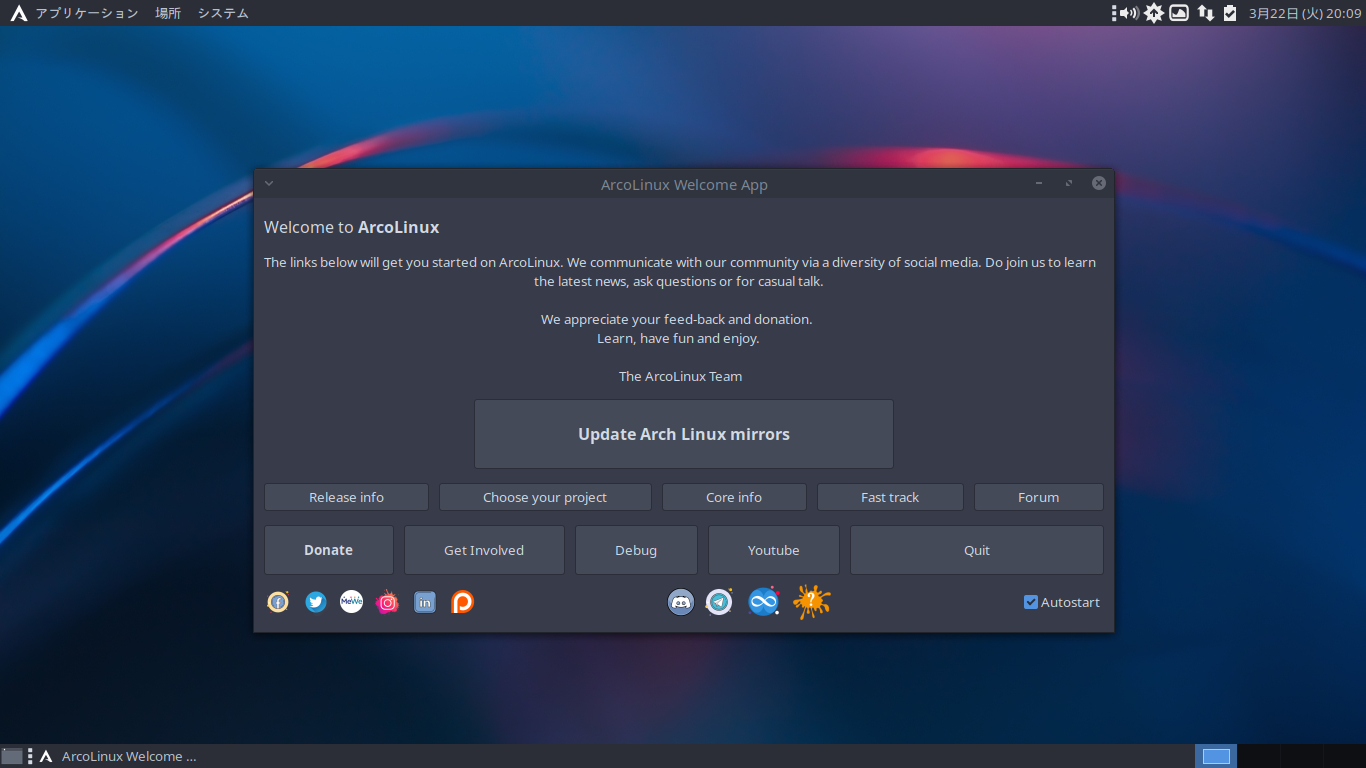Screen dimensions: 1366x768
Task: Close the ArcoLinux Welcome App window
Action: pyautogui.click(x=1099, y=184)
